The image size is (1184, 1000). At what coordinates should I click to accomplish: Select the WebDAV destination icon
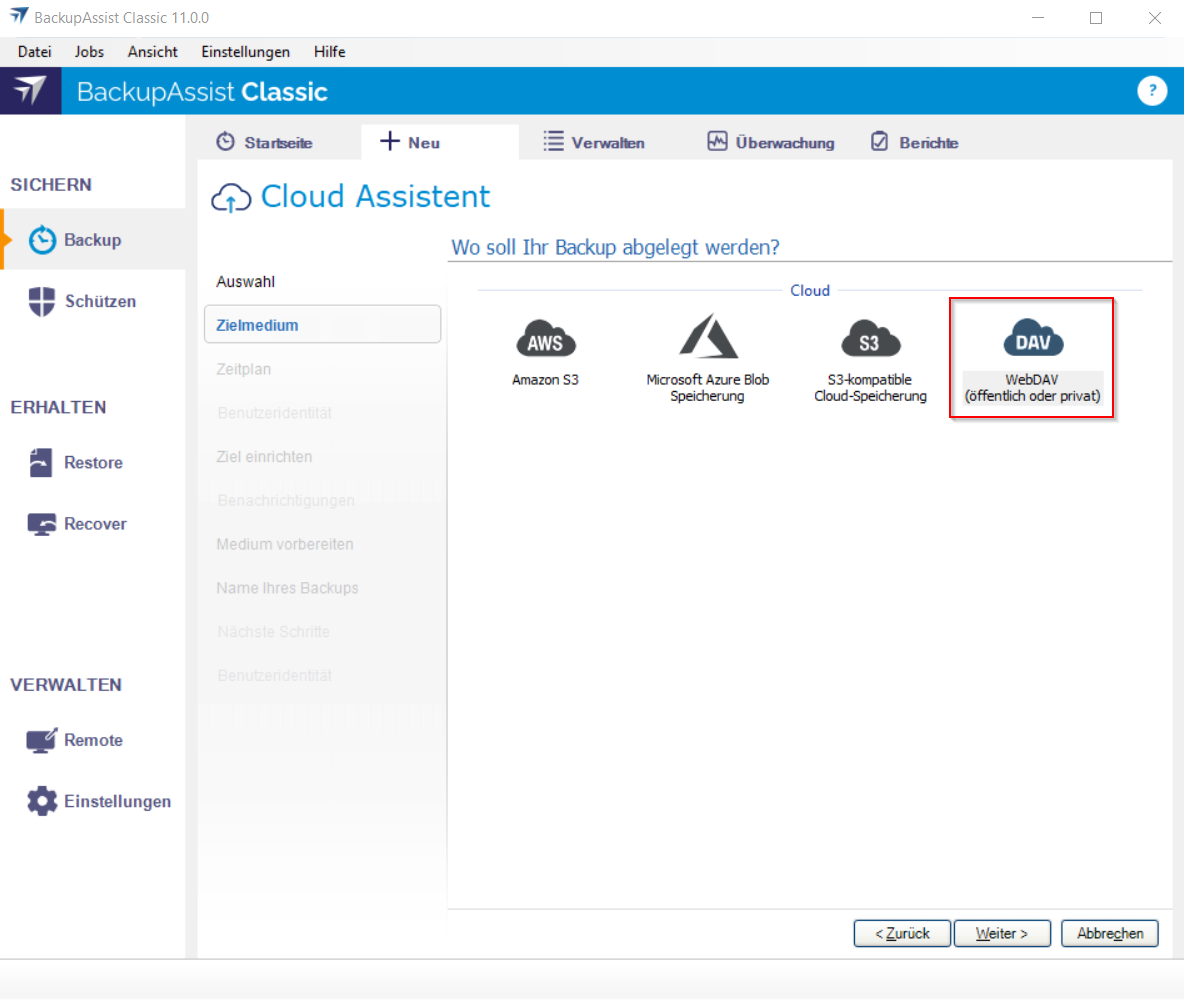coord(1032,340)
